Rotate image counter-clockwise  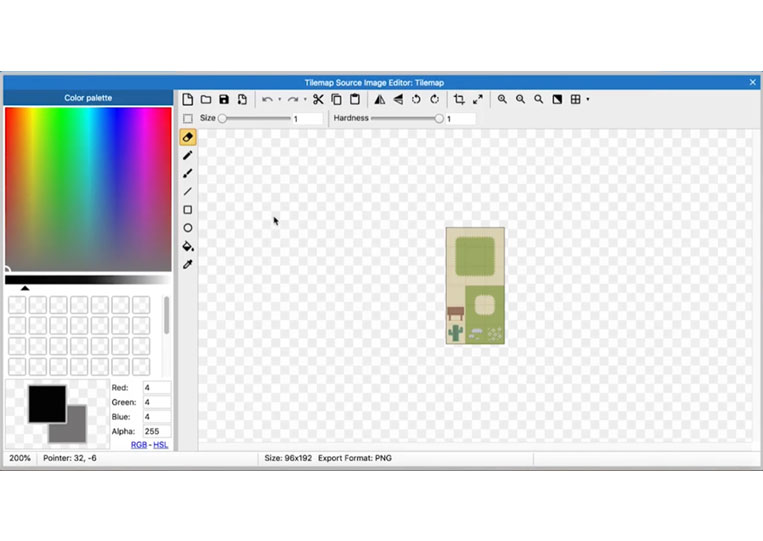pos(416,100)
